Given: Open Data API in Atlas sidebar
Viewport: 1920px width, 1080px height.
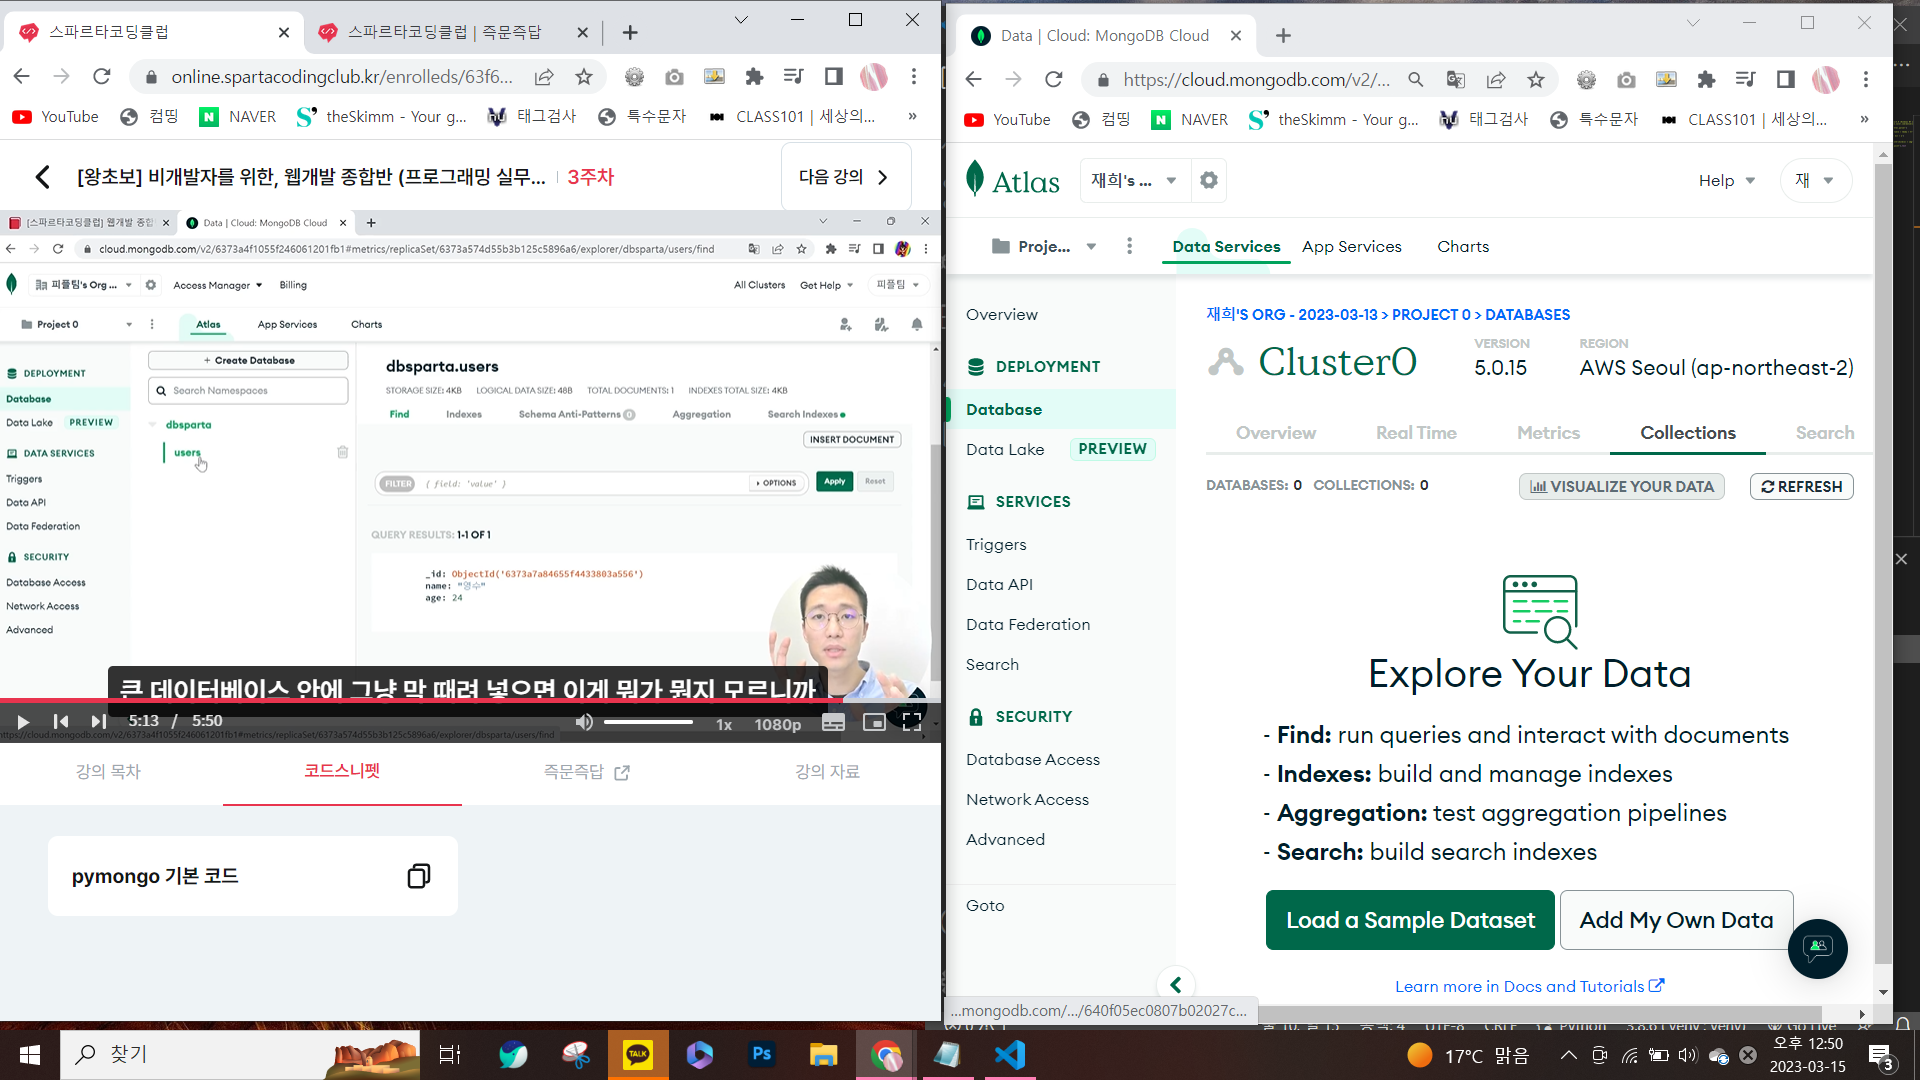Looking at the screenshot, I should point(999,585).
